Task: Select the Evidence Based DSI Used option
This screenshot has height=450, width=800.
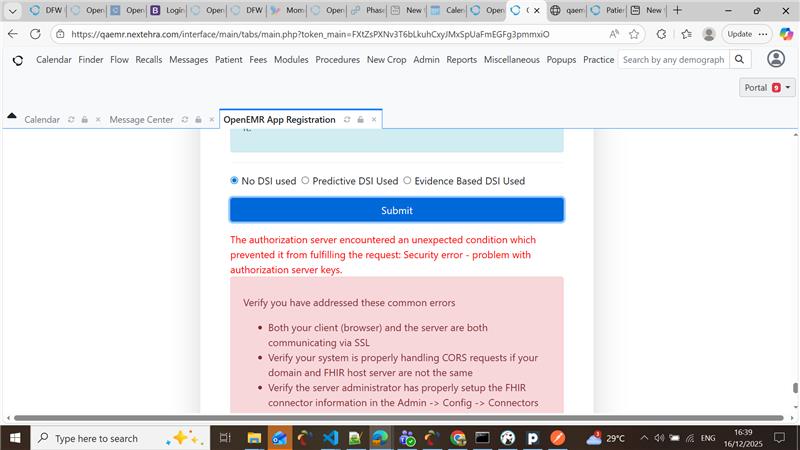Action: tap(407, 181)
